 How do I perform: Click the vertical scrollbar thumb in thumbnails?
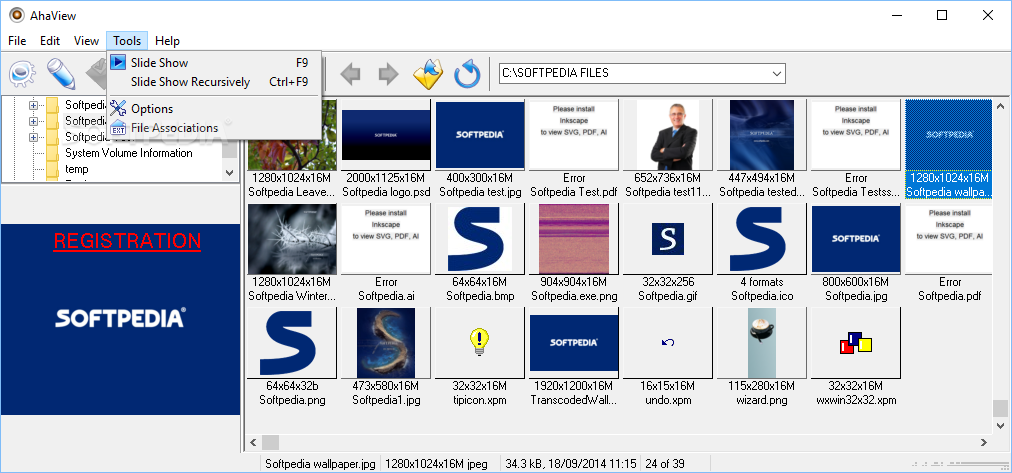click(x=1000, y=408)
